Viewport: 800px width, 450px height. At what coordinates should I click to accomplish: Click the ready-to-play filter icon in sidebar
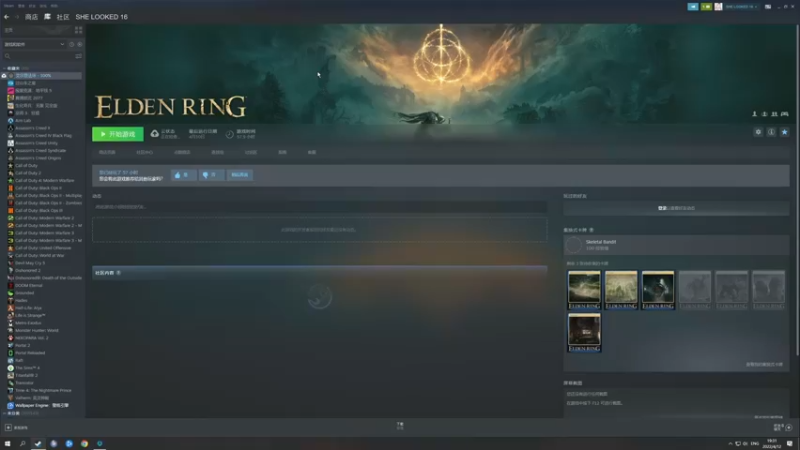pos(80,44)
